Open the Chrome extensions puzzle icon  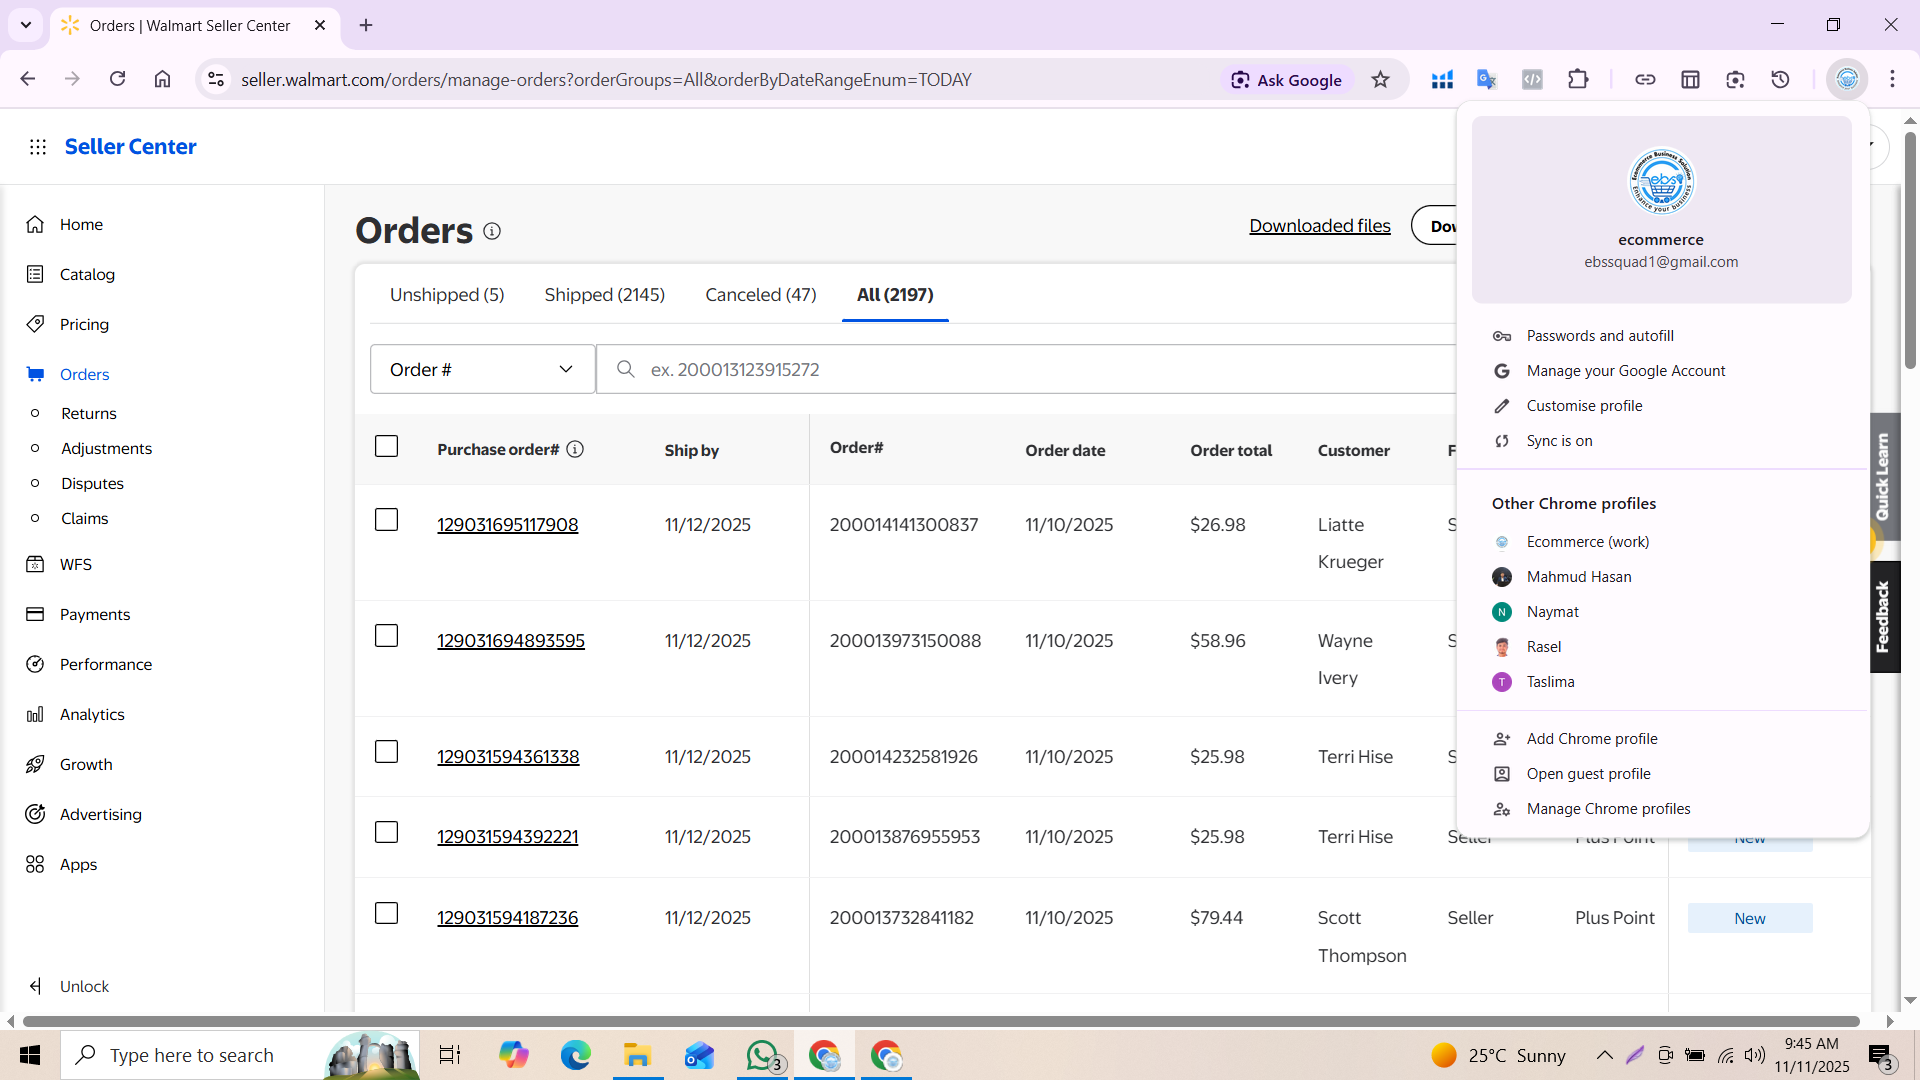[1578, 80]
